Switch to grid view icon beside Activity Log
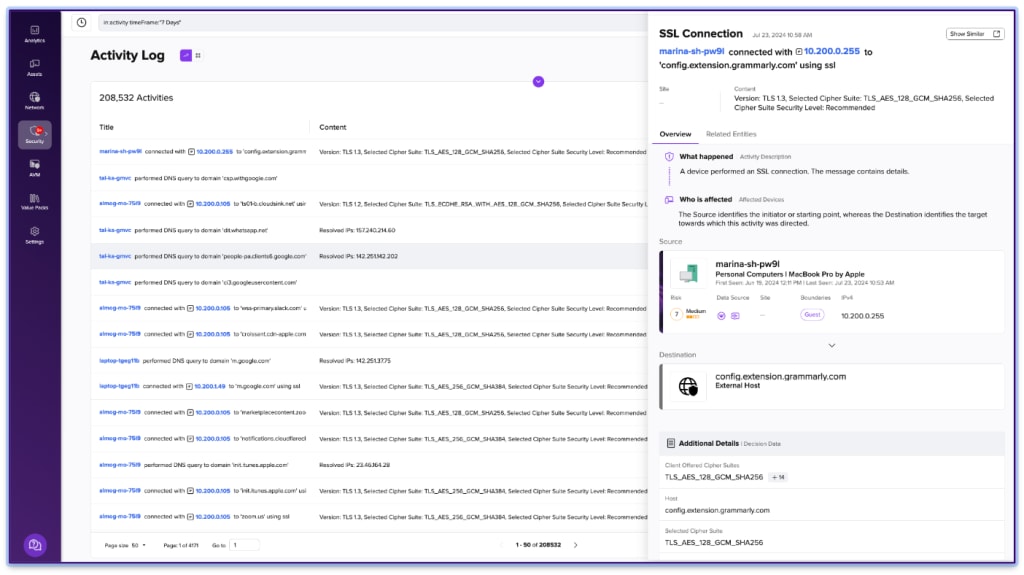This screenshot has width=1024, height=575. click(x=198, y=56)
